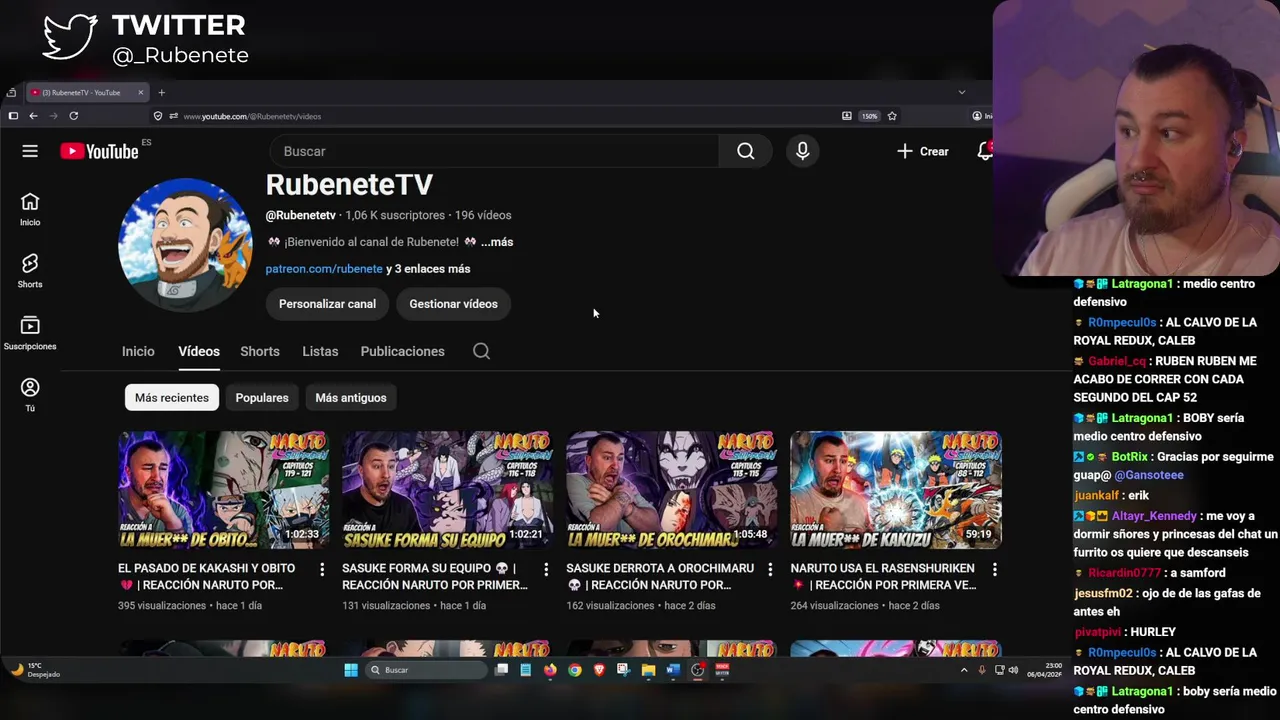The height and width of the screenshot is (720, 1280).
Task: Toggle the browser sidebar panel icon
Action: 13,116
